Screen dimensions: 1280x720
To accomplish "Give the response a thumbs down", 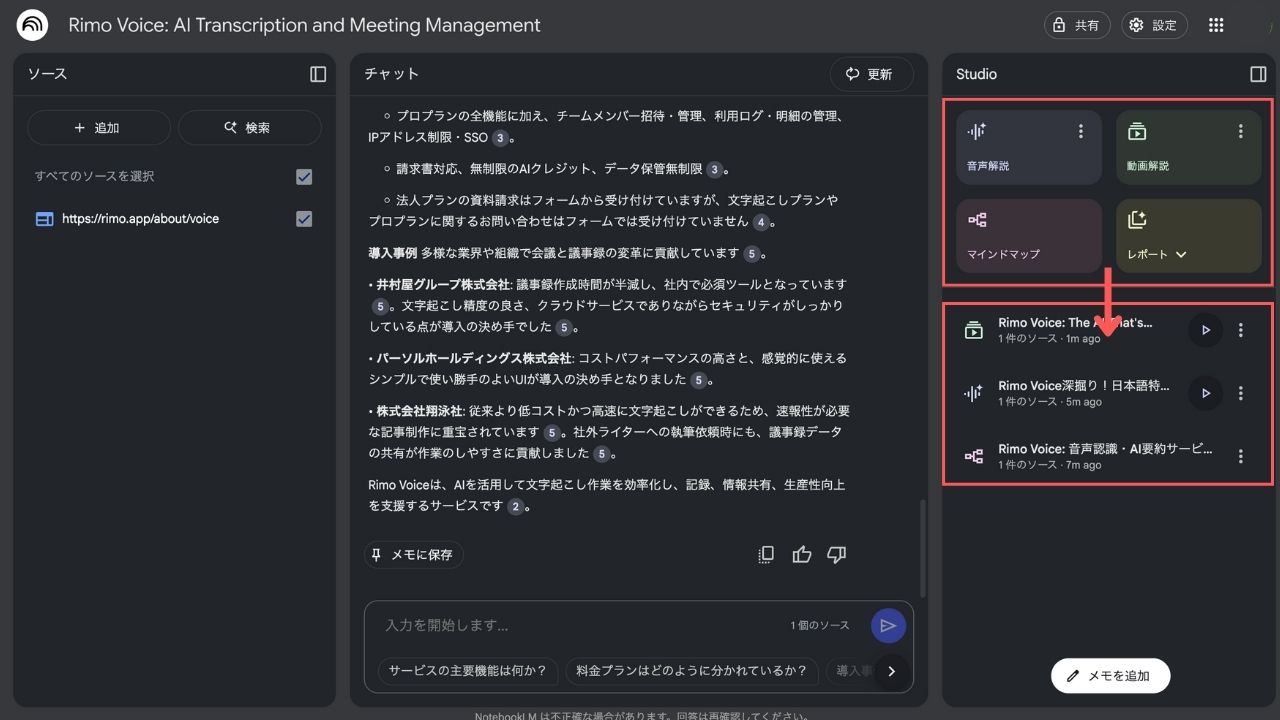I will [836, 555].
